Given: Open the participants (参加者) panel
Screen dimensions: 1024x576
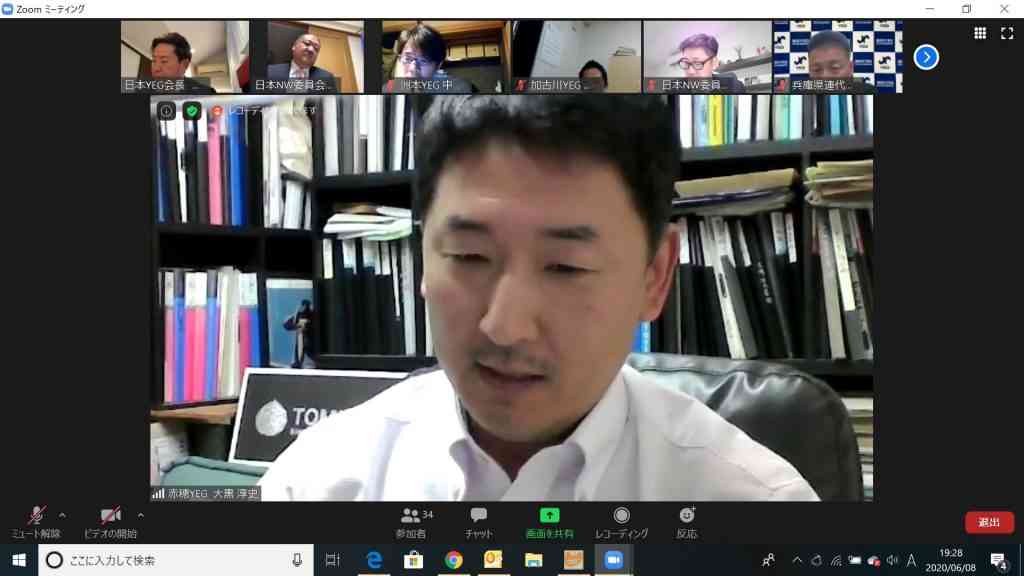Looking at the screenshot, I should (411, 522).
